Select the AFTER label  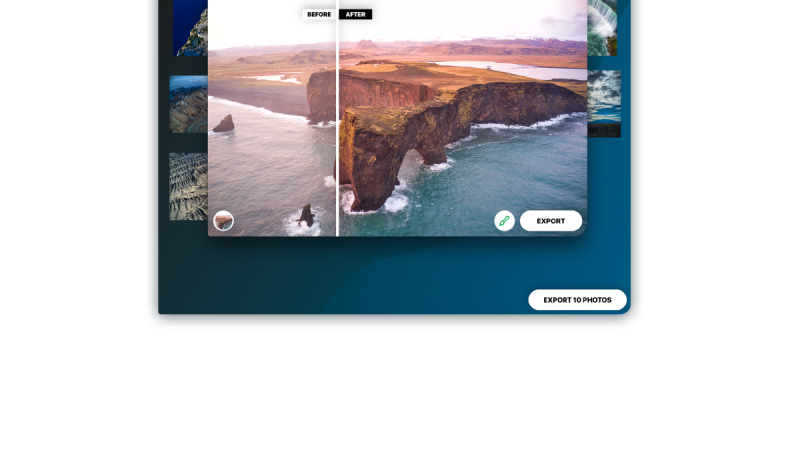coord(356,14)
